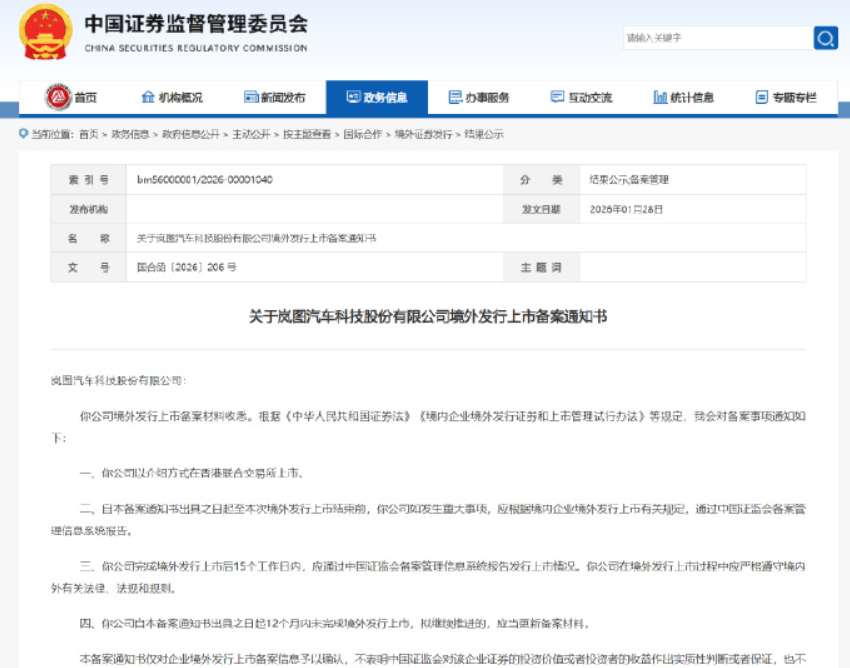Open the 首页 navigation tab
This screenshot has height=668, width=850.
(70, 98)
